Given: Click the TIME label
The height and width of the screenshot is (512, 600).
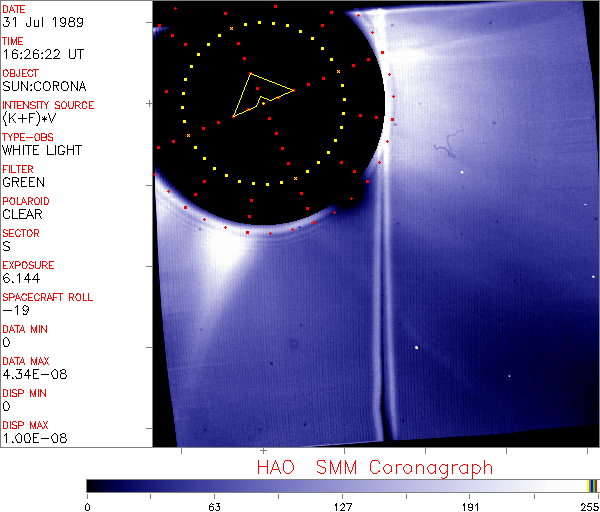Looking at the screenshot, I should tap(13, 41).
